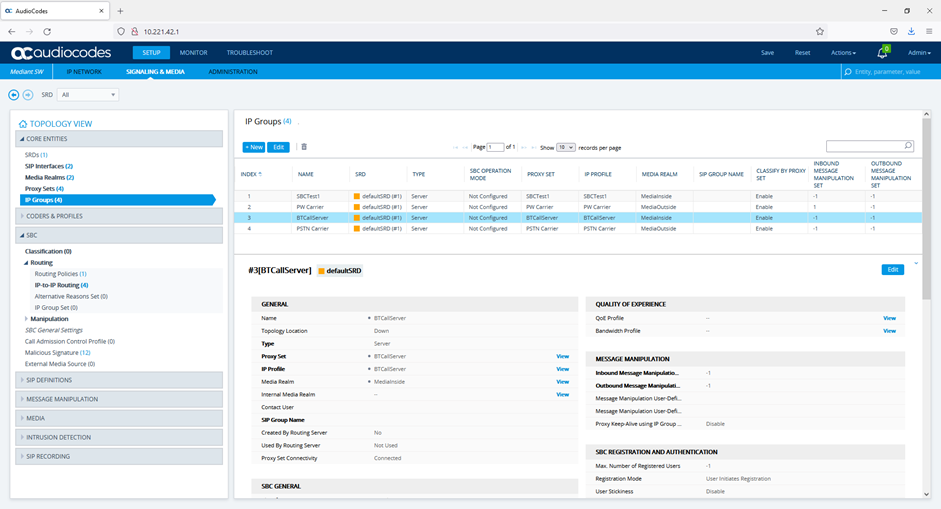941x509 pixels.
Task: Open a new browser tab
Action: click(x=121, y=11)
